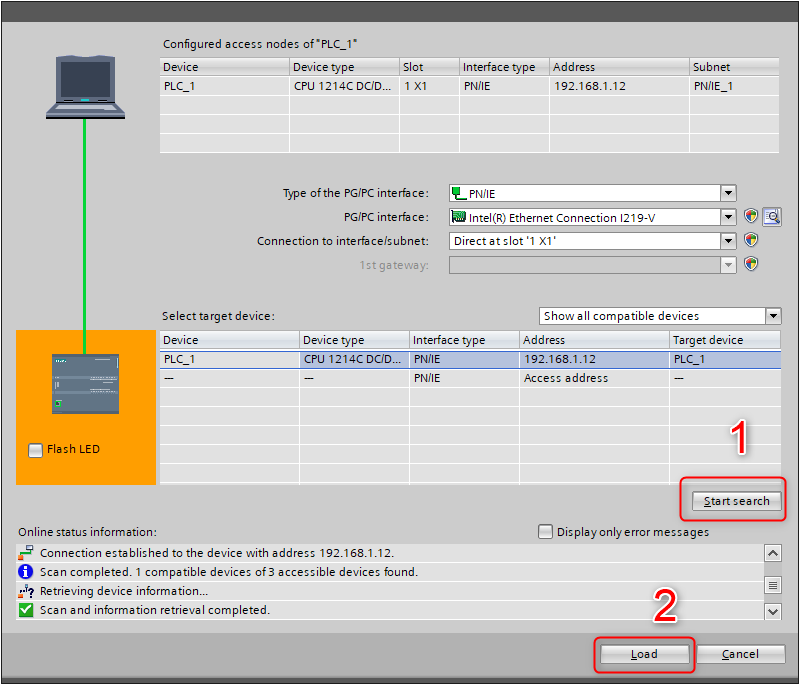Click shield icon beside Connection to interface/subnet

(751, 241)
